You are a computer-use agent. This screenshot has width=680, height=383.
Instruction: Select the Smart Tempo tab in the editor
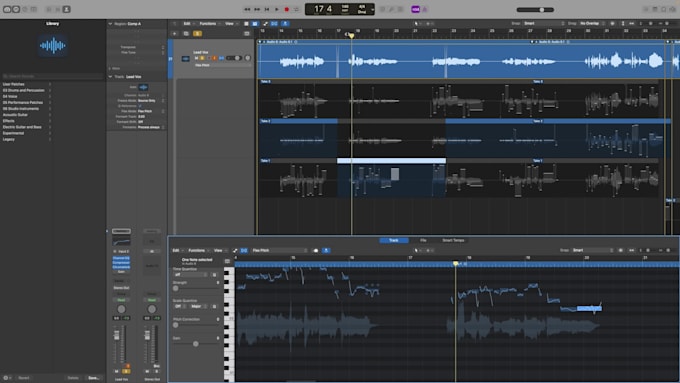point(453,240)
